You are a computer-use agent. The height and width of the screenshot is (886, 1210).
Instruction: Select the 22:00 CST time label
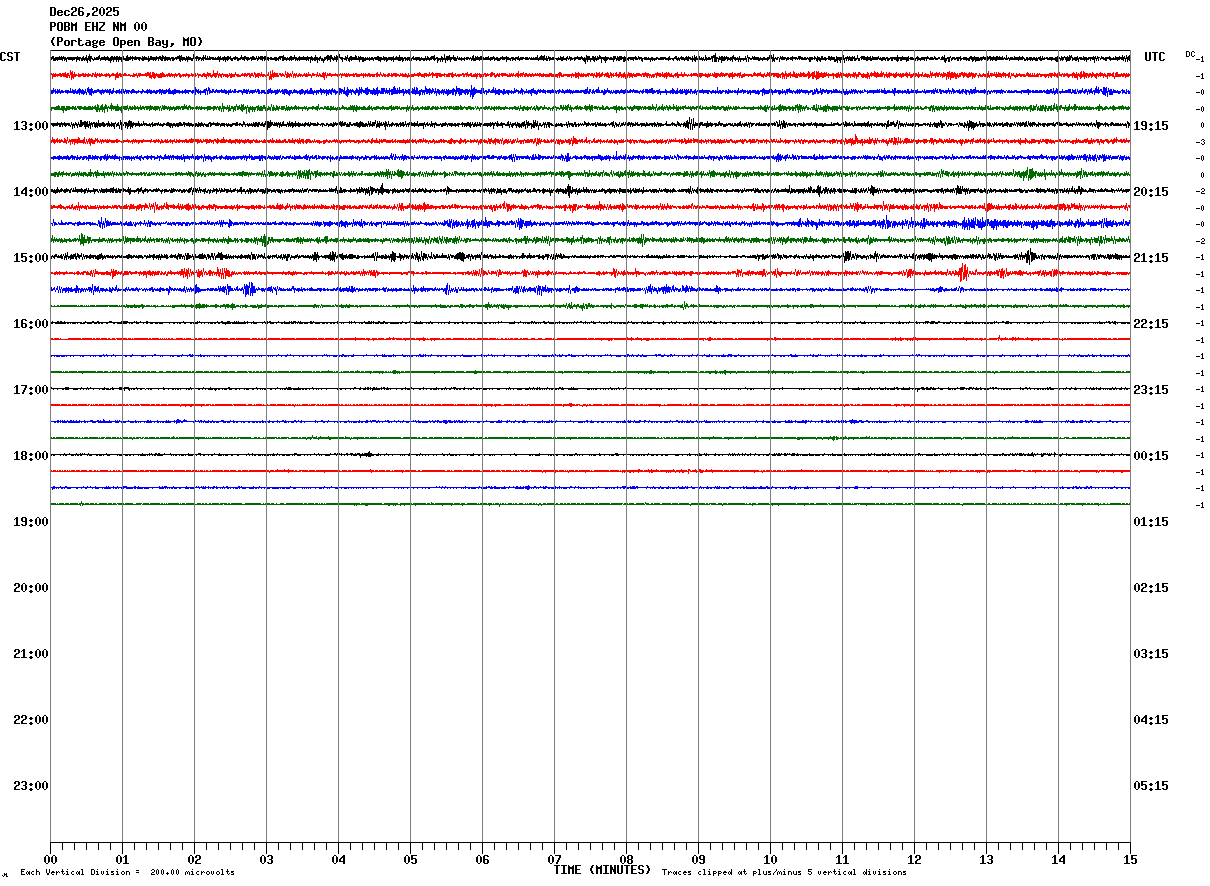[x=31, y=720]
